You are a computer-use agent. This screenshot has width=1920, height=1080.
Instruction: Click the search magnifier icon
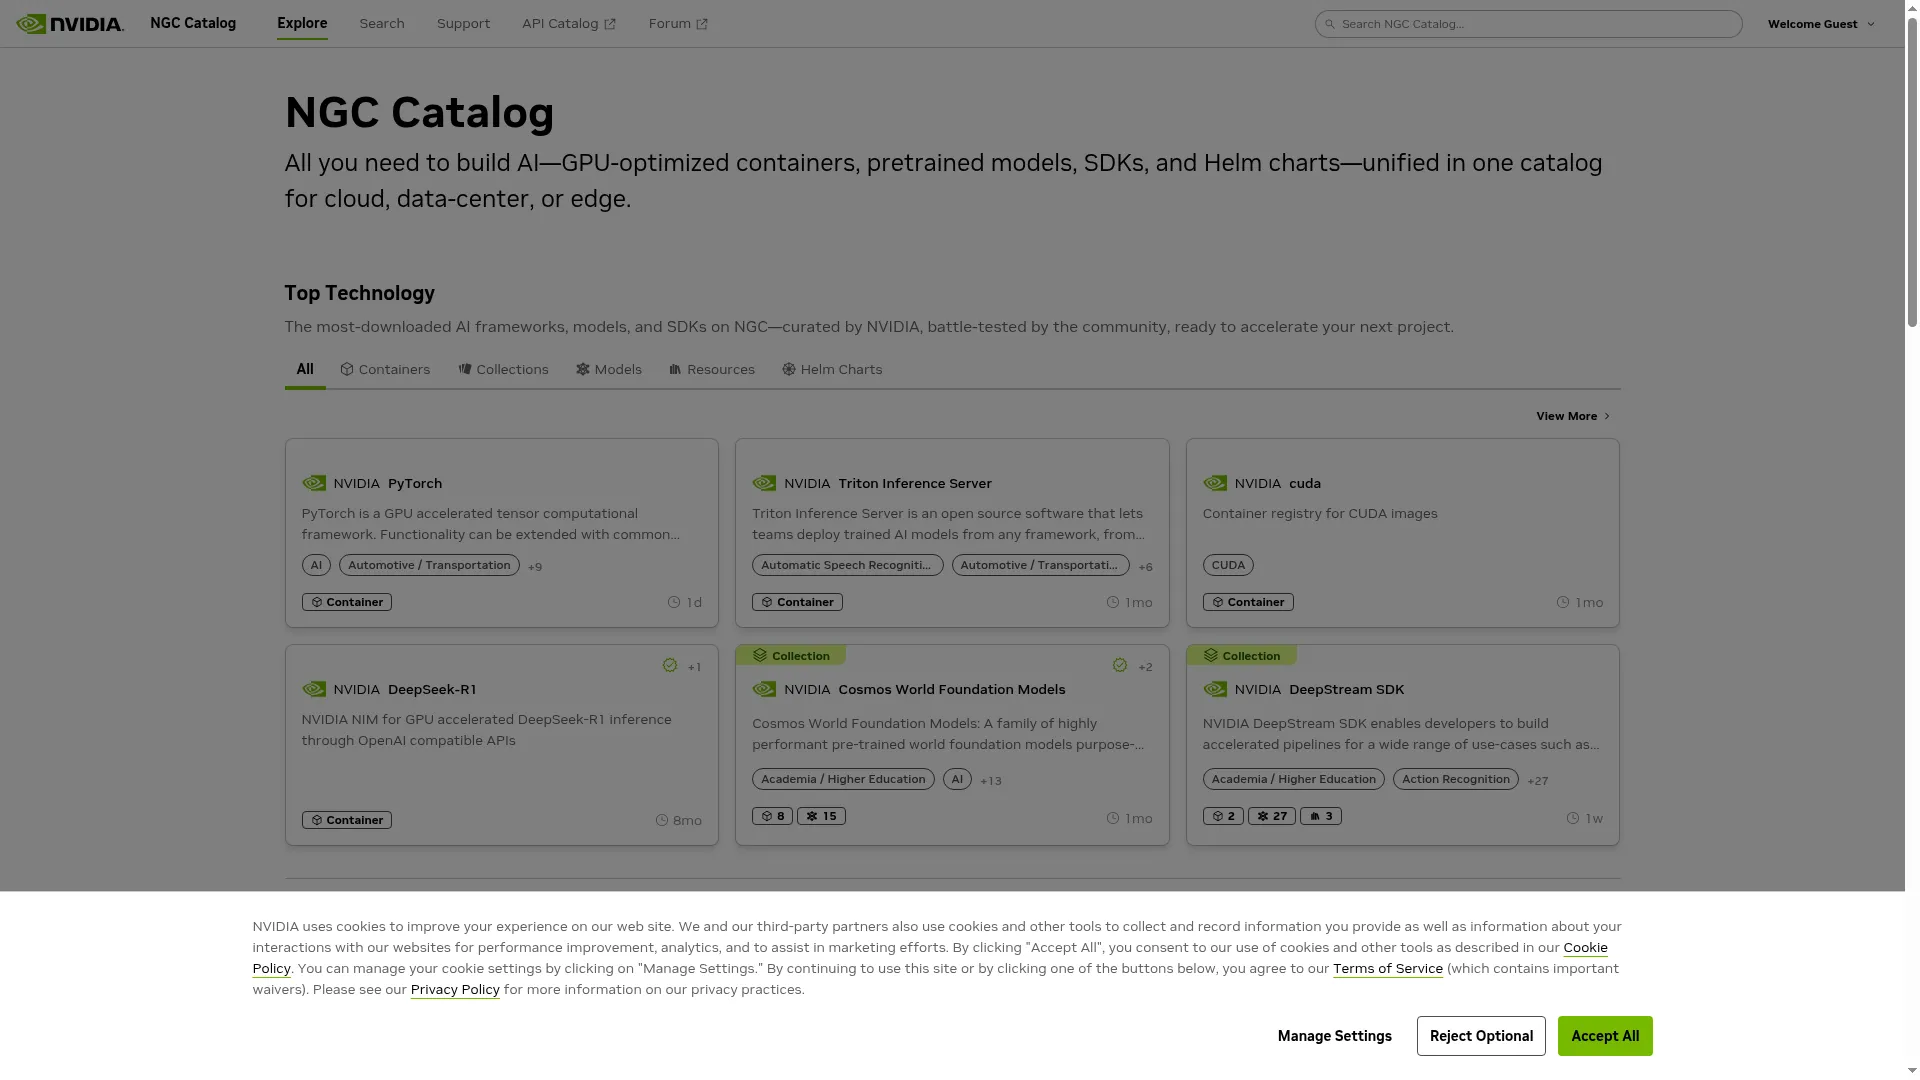coord(1330,24)
